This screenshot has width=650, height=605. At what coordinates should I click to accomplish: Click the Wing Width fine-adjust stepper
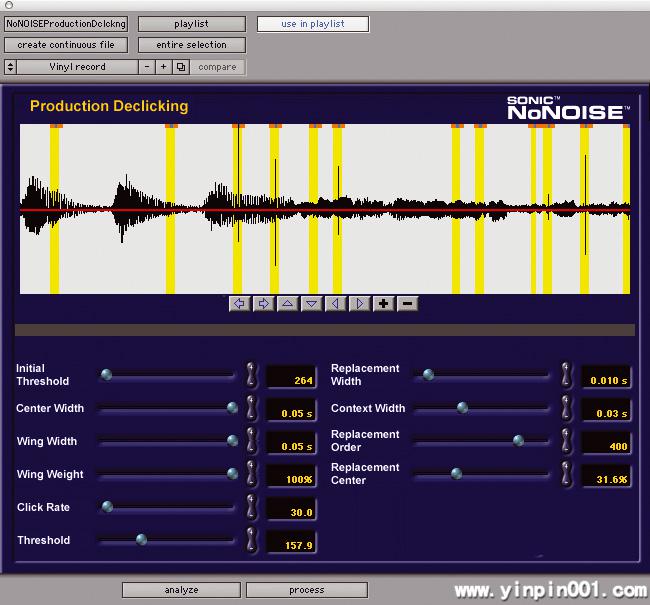pos(251,440)
